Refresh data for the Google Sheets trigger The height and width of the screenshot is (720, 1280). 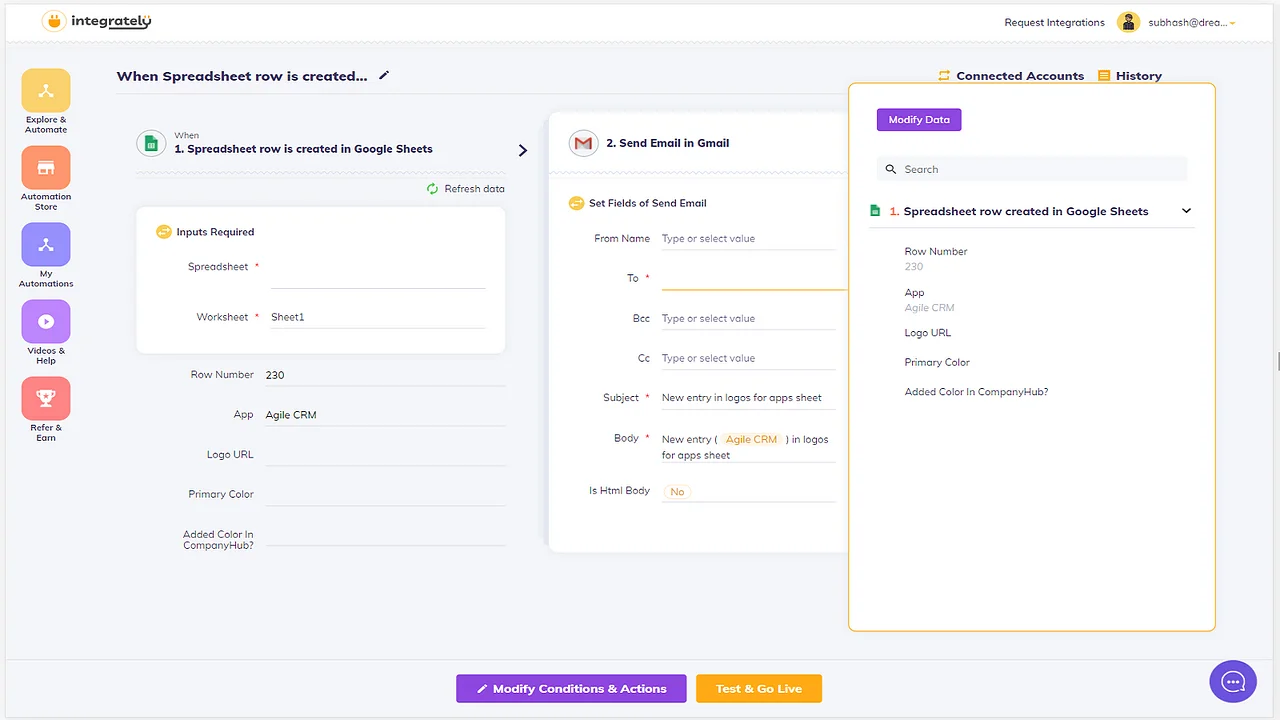[466, 188]
